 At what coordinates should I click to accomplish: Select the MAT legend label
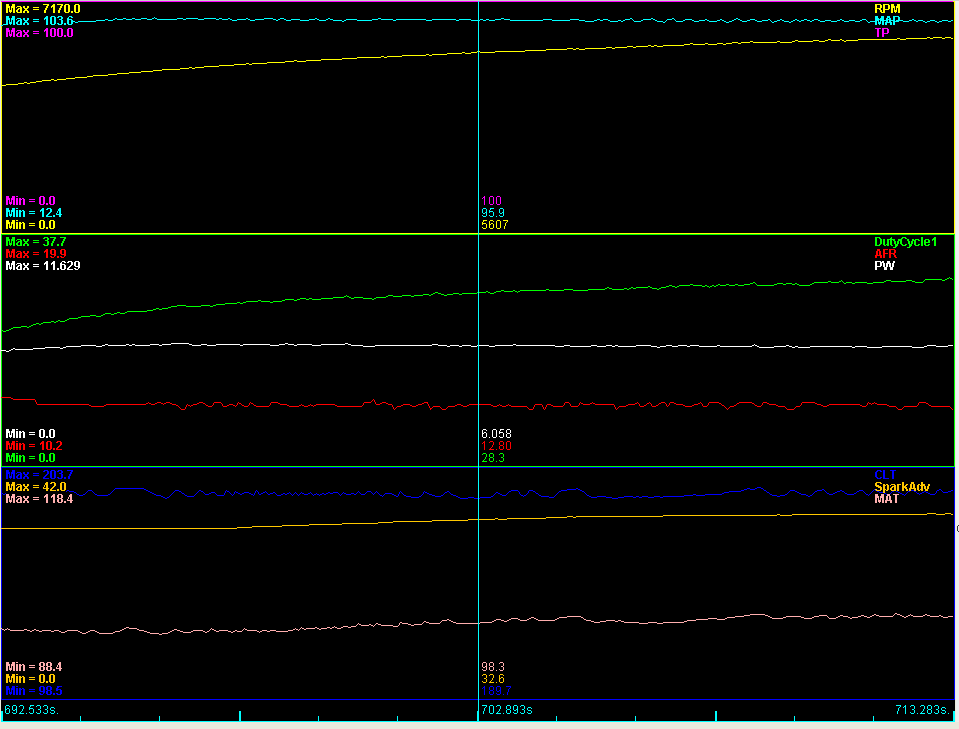(886, 499)
